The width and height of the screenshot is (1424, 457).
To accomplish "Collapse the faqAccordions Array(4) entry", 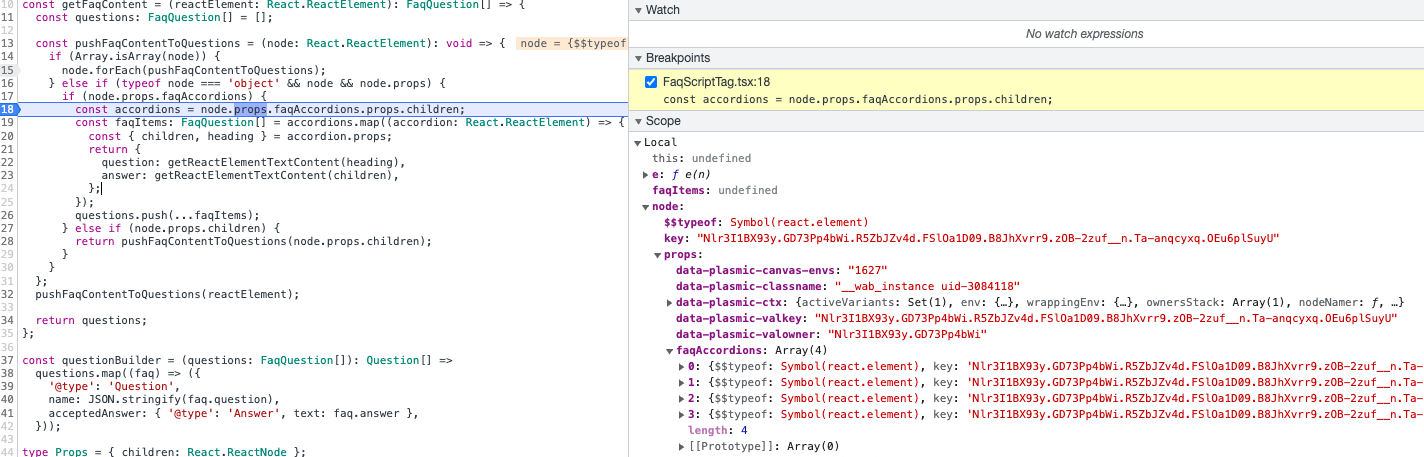I will [x=669, y=350].
